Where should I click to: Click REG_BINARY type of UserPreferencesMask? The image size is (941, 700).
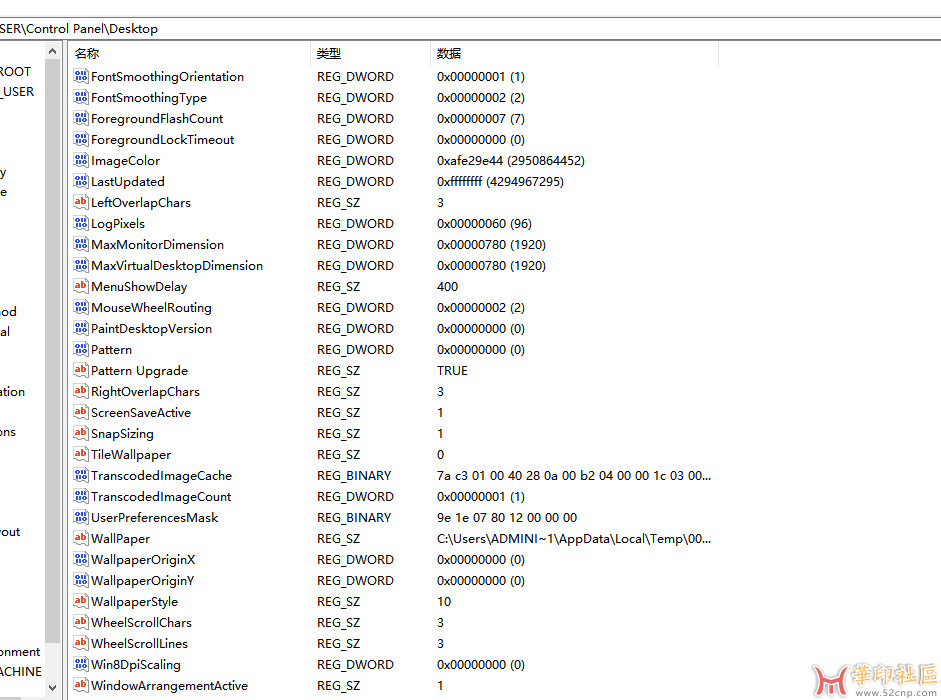(x=354, y=517)
